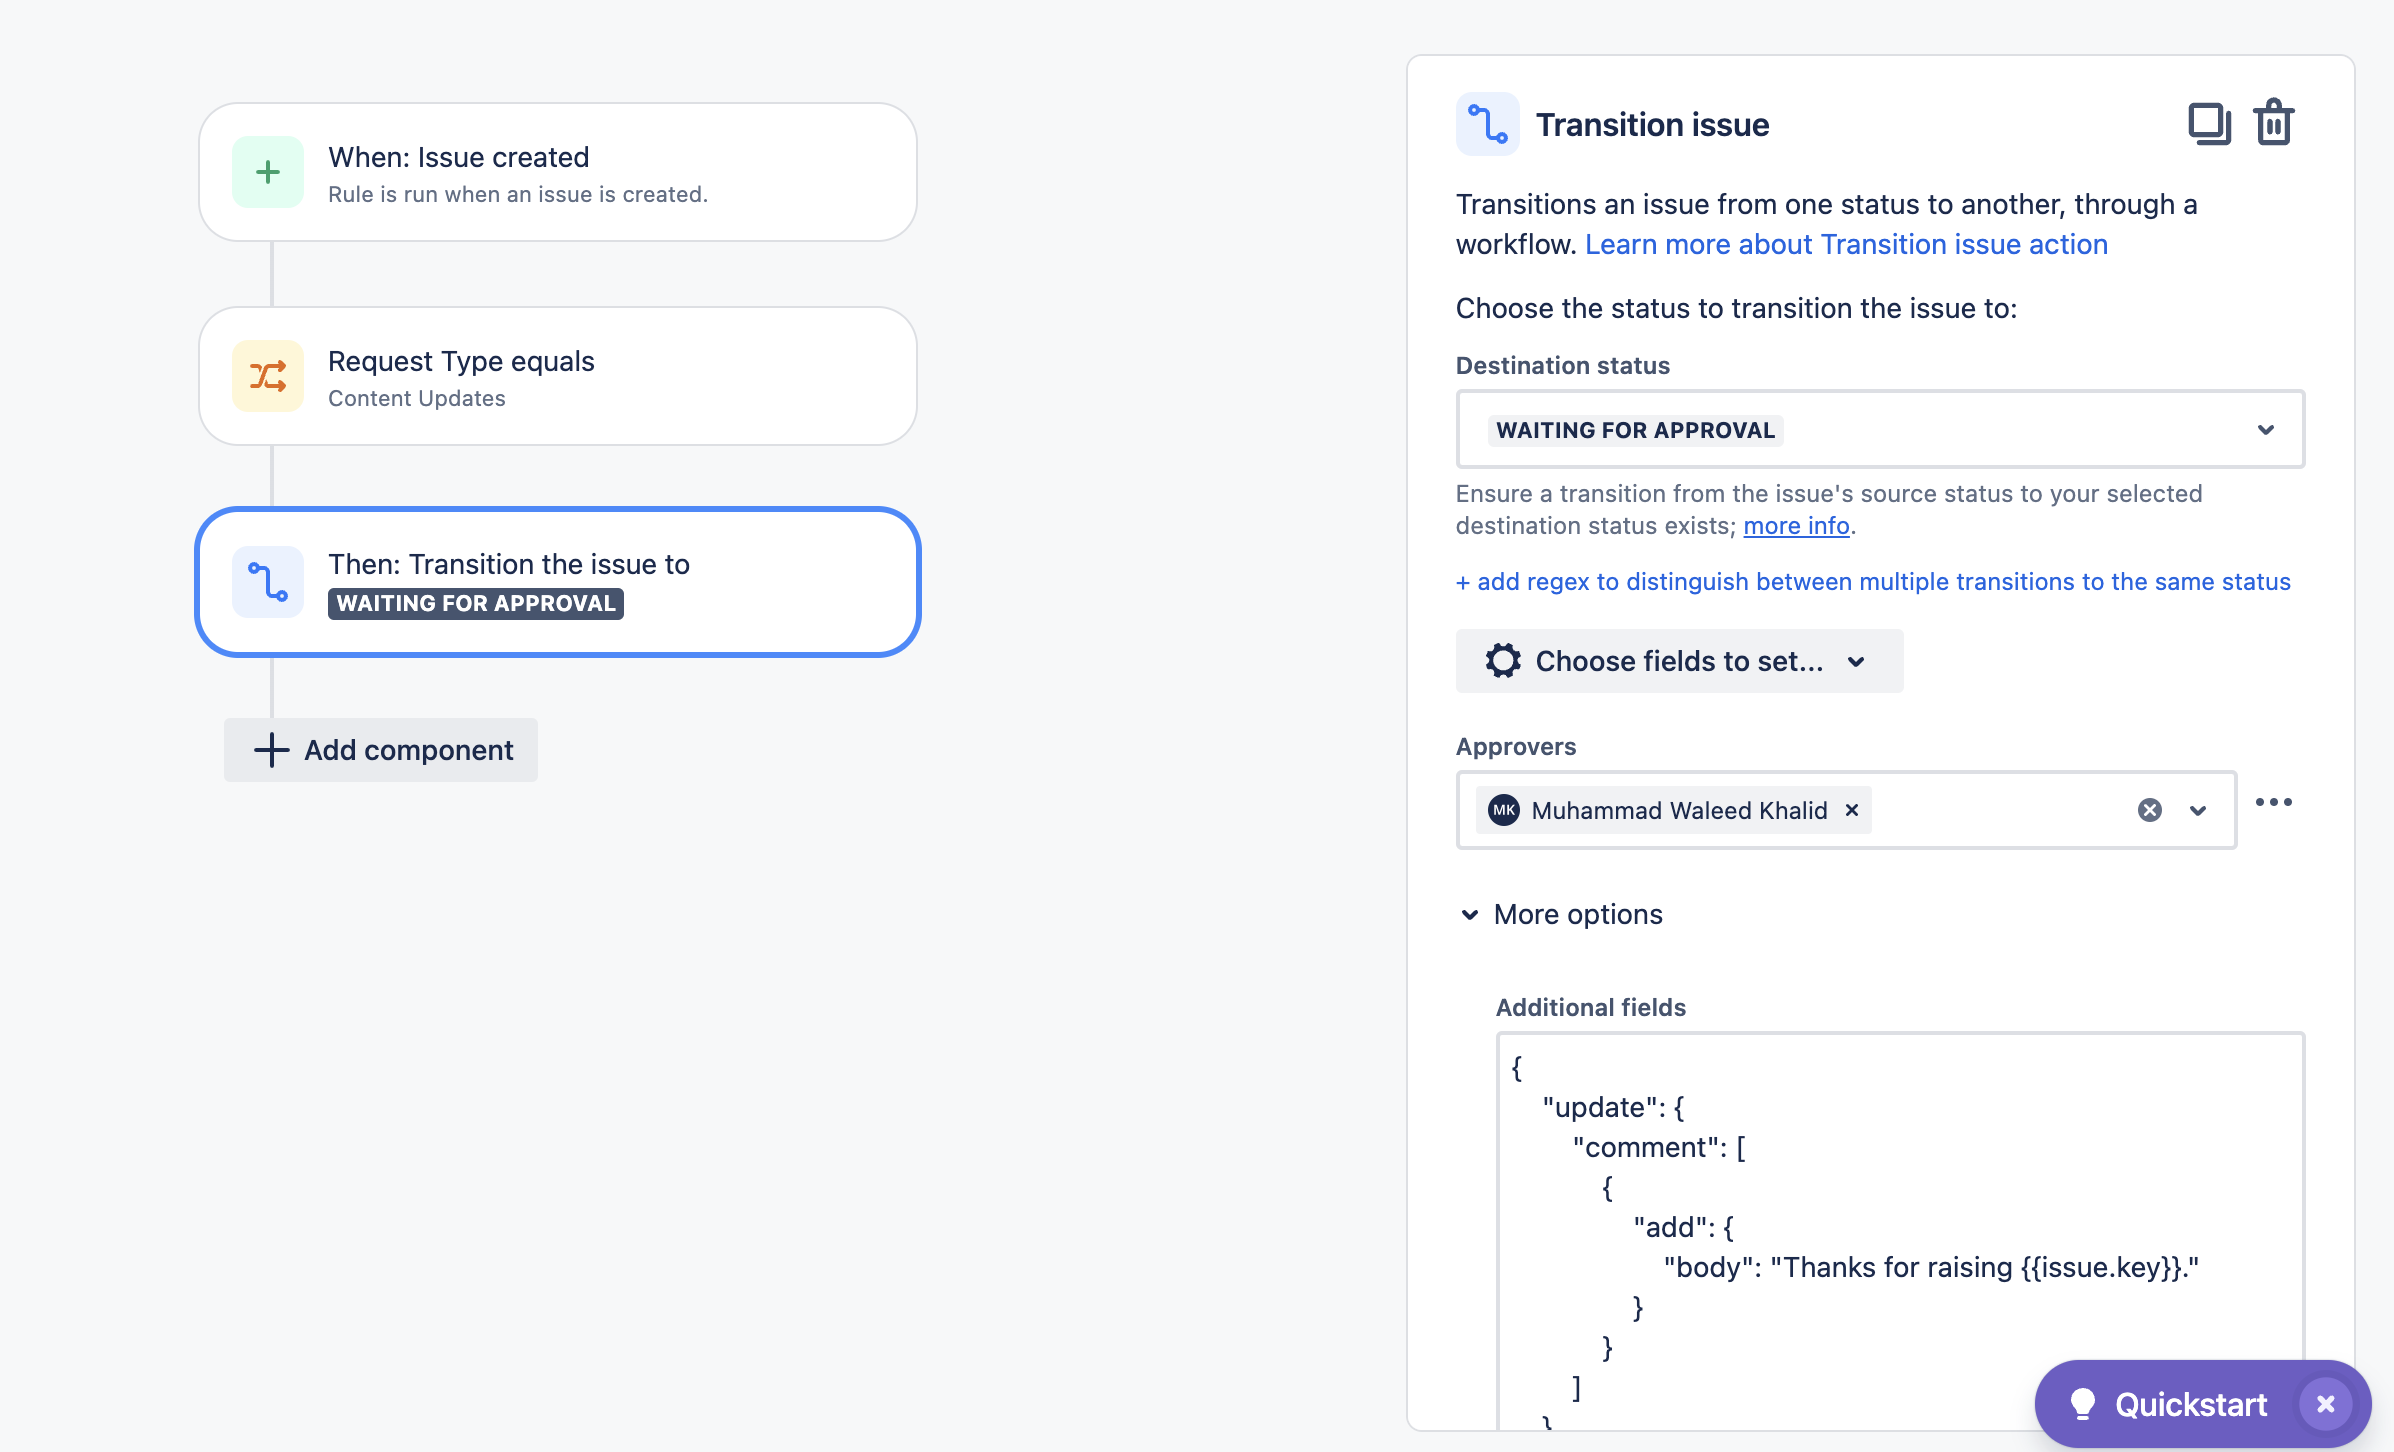This screenshot has width=2394, height=1452.
Task: Click the green plus Issue created trigger icon
Action: click(268, 172)
